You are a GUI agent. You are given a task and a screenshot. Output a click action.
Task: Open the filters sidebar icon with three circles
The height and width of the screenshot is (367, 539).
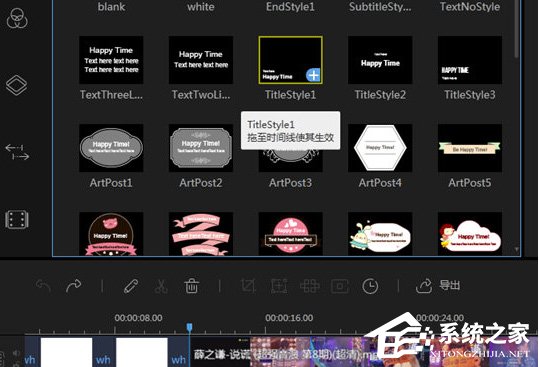tap(17, 18)
